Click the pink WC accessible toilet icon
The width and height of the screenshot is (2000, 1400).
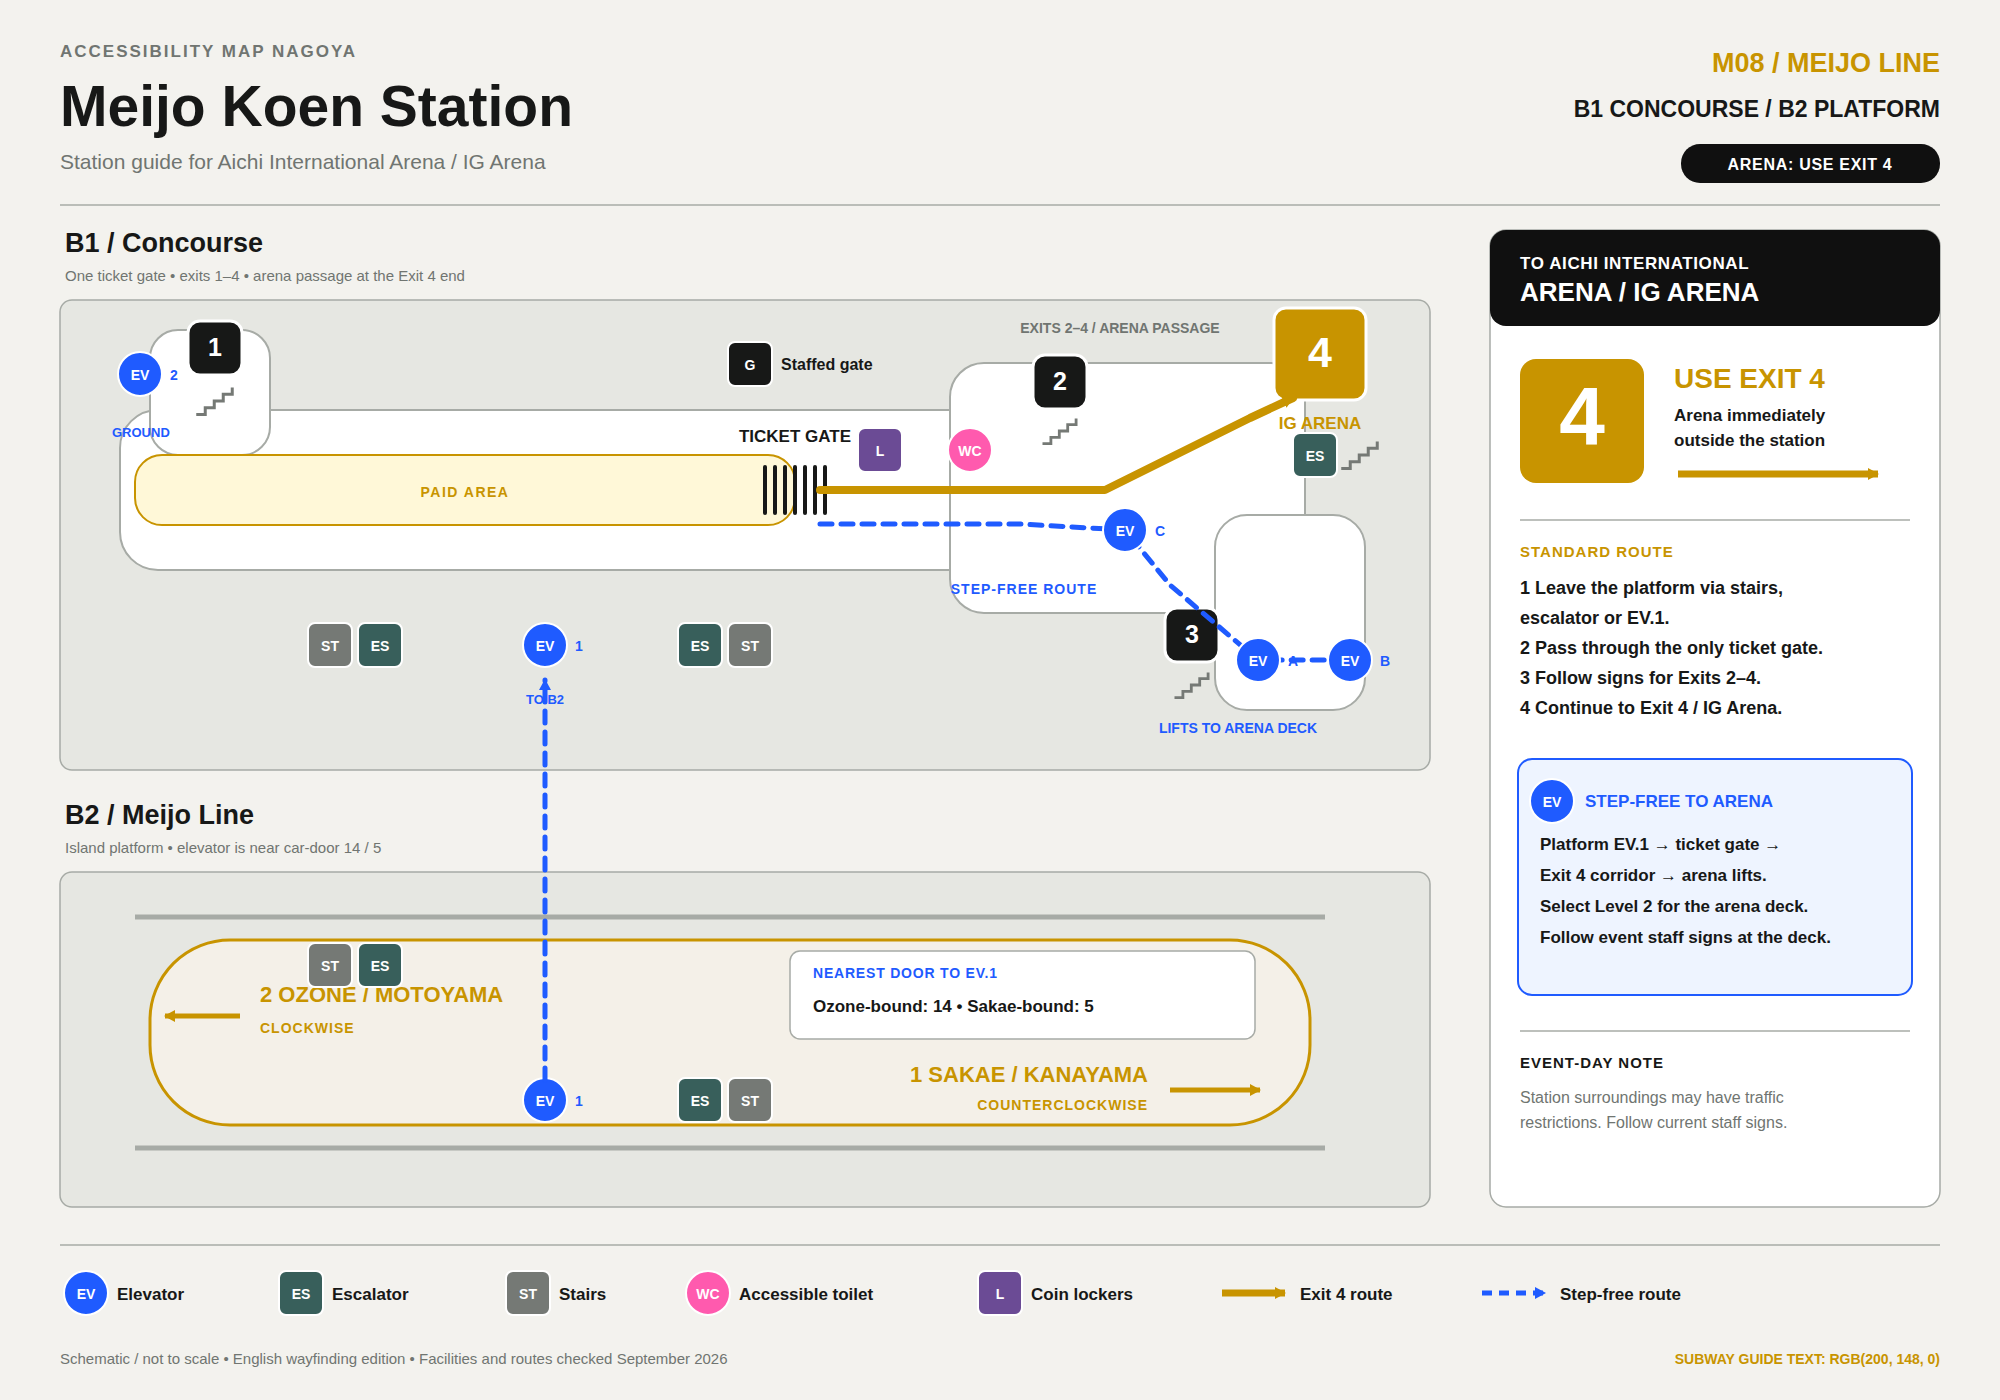tap(970, 451)
